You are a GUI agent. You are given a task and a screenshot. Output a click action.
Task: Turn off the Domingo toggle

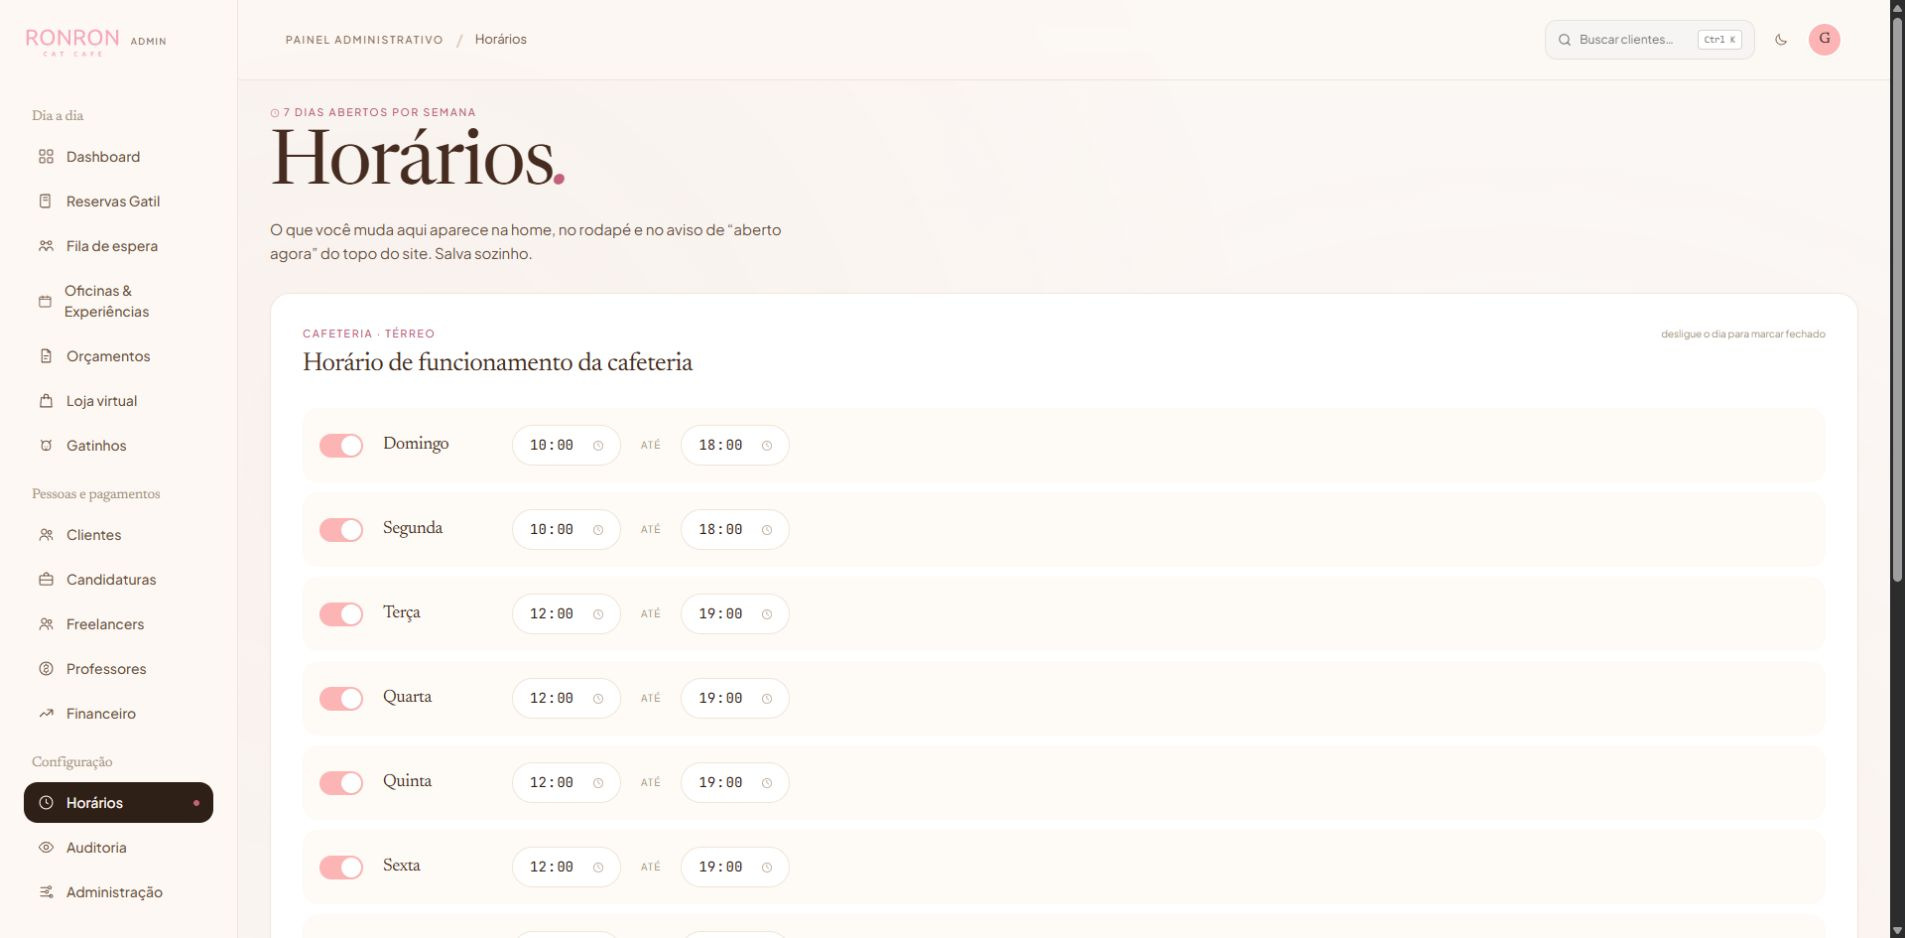click(341, 445)
